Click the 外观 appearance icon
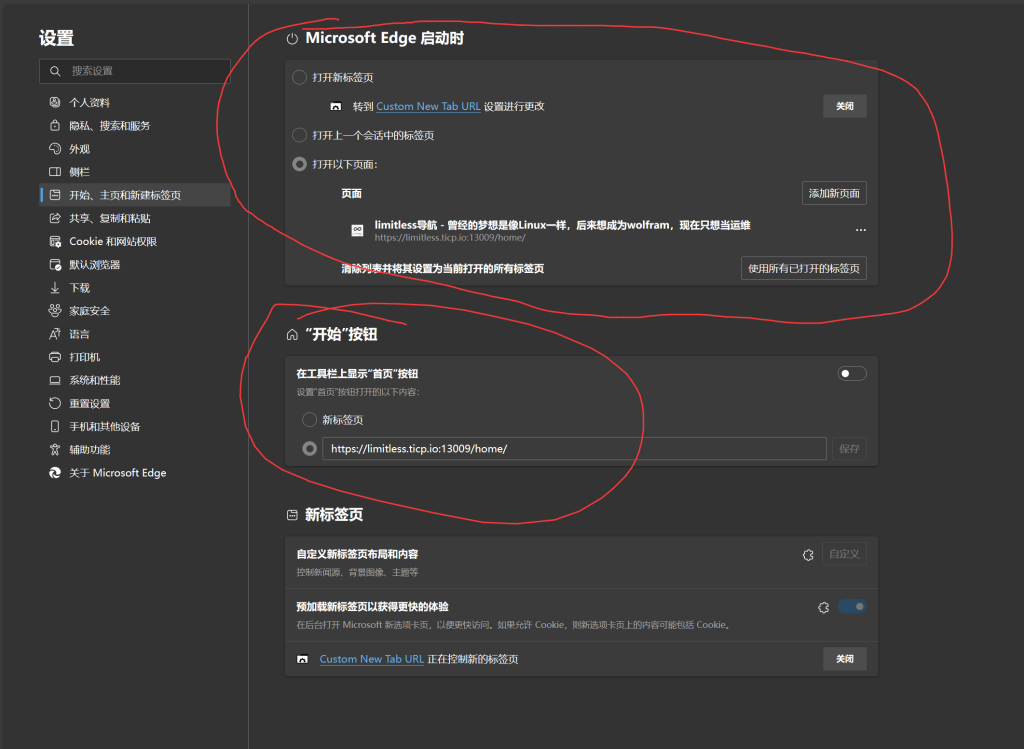The image size is (1024, 749). (55, 149)
